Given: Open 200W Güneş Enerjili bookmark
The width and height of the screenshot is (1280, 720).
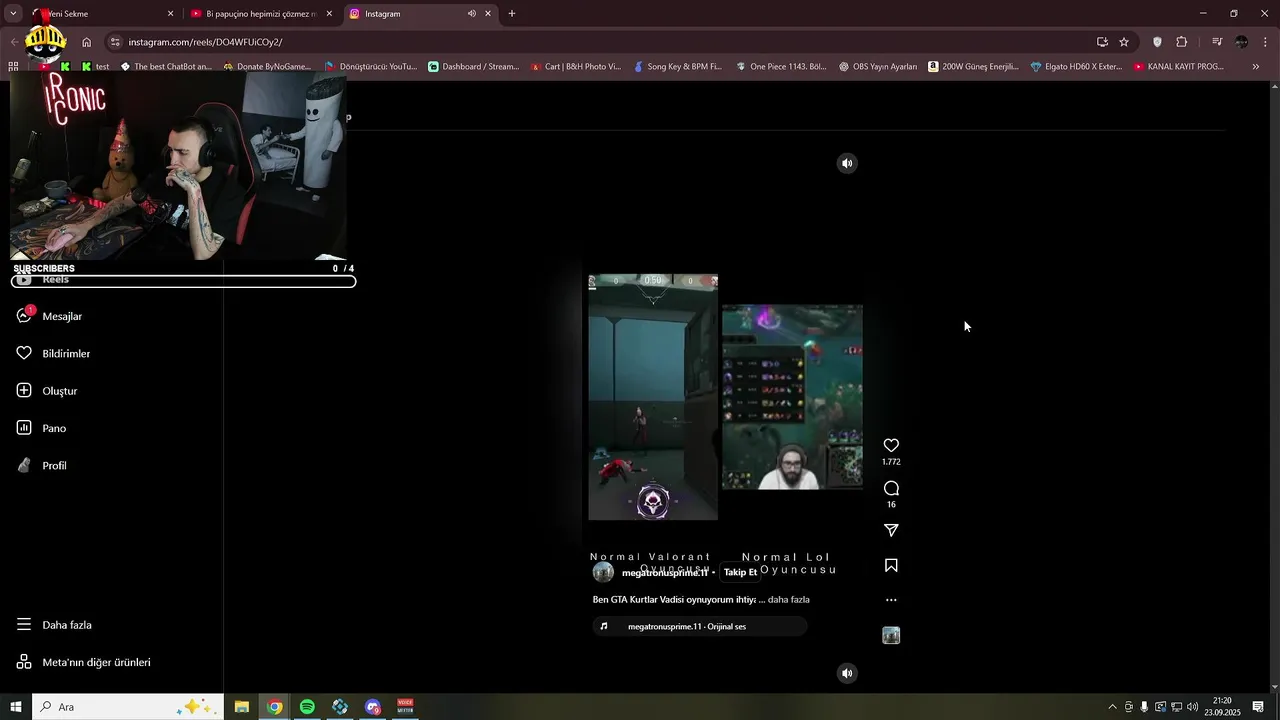Looking at the screenshot, I should coord(973,67).
